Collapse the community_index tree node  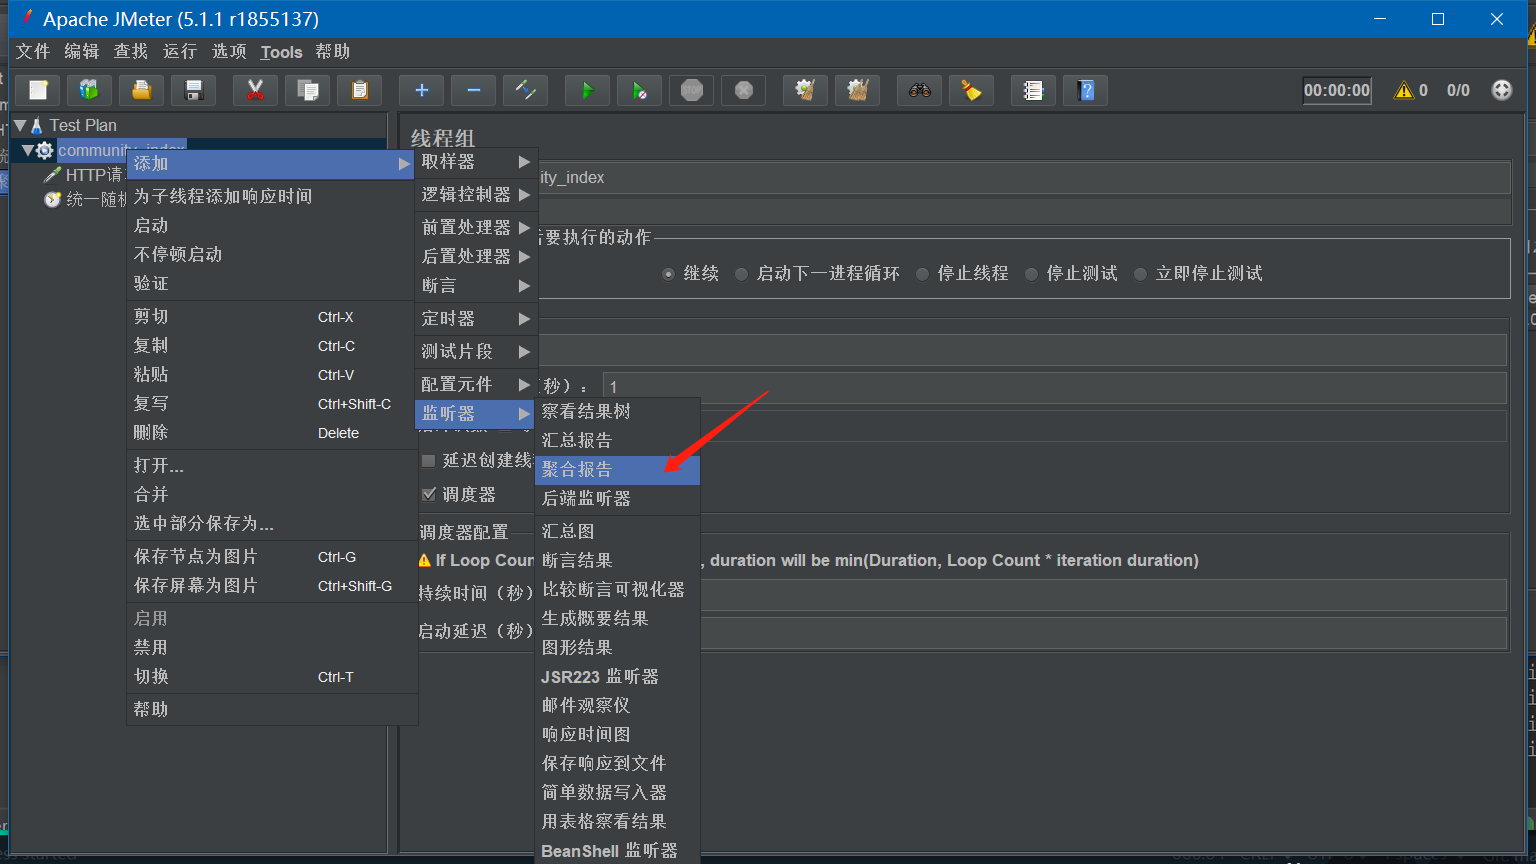28,150
